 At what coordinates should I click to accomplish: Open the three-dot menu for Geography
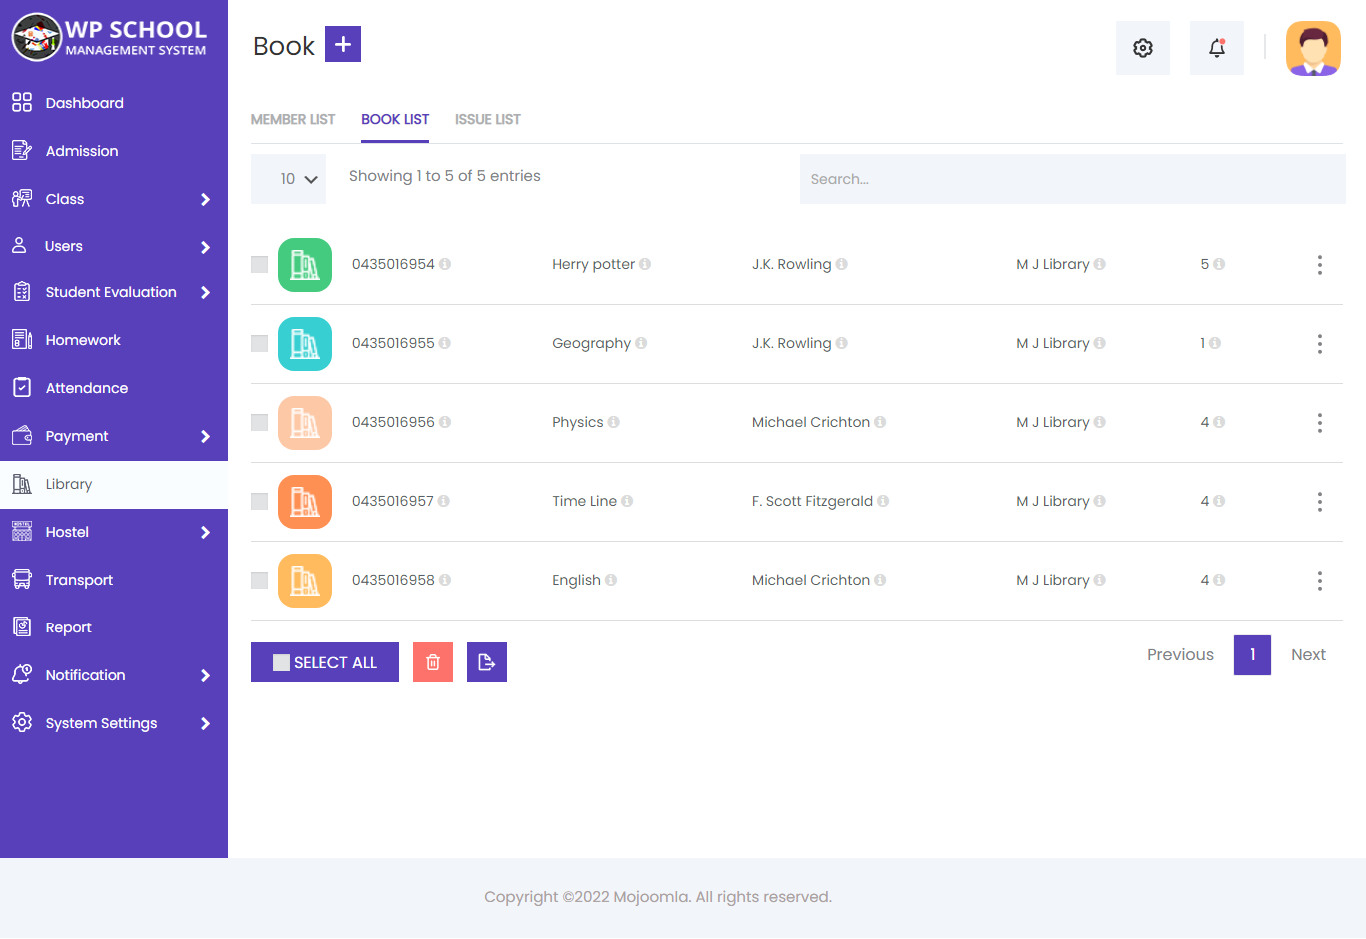coord(1320,344)
